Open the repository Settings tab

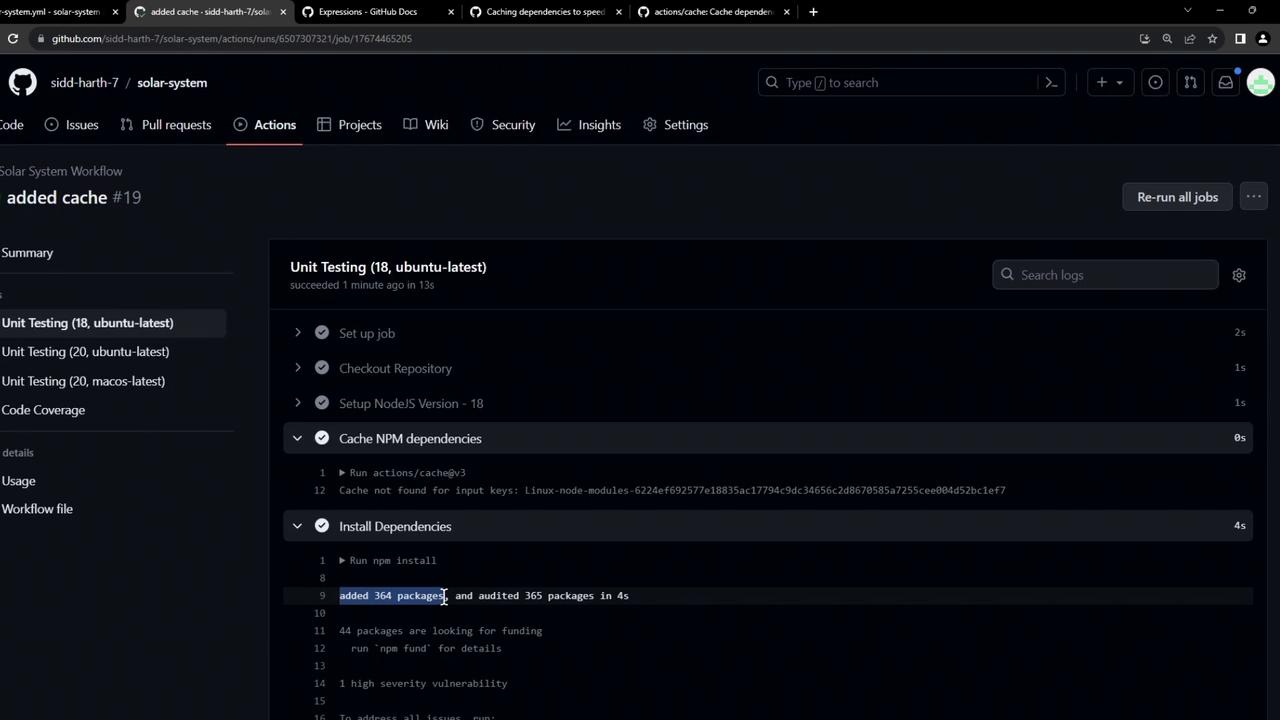tap(675, 125)
